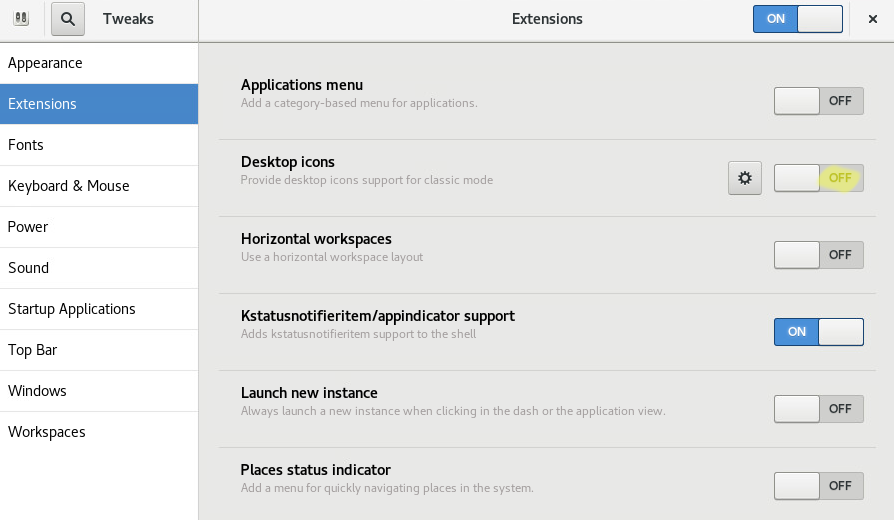This screenshot has width=894, height=520.
Task: Enable Horizontal workspaces switch
Action: [819, 255]
